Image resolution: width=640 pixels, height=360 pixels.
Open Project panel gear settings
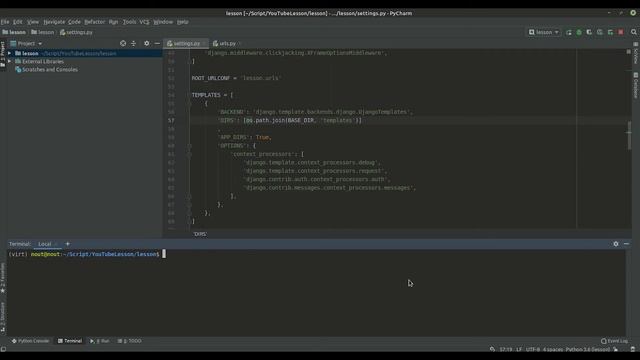pos(147,43)
